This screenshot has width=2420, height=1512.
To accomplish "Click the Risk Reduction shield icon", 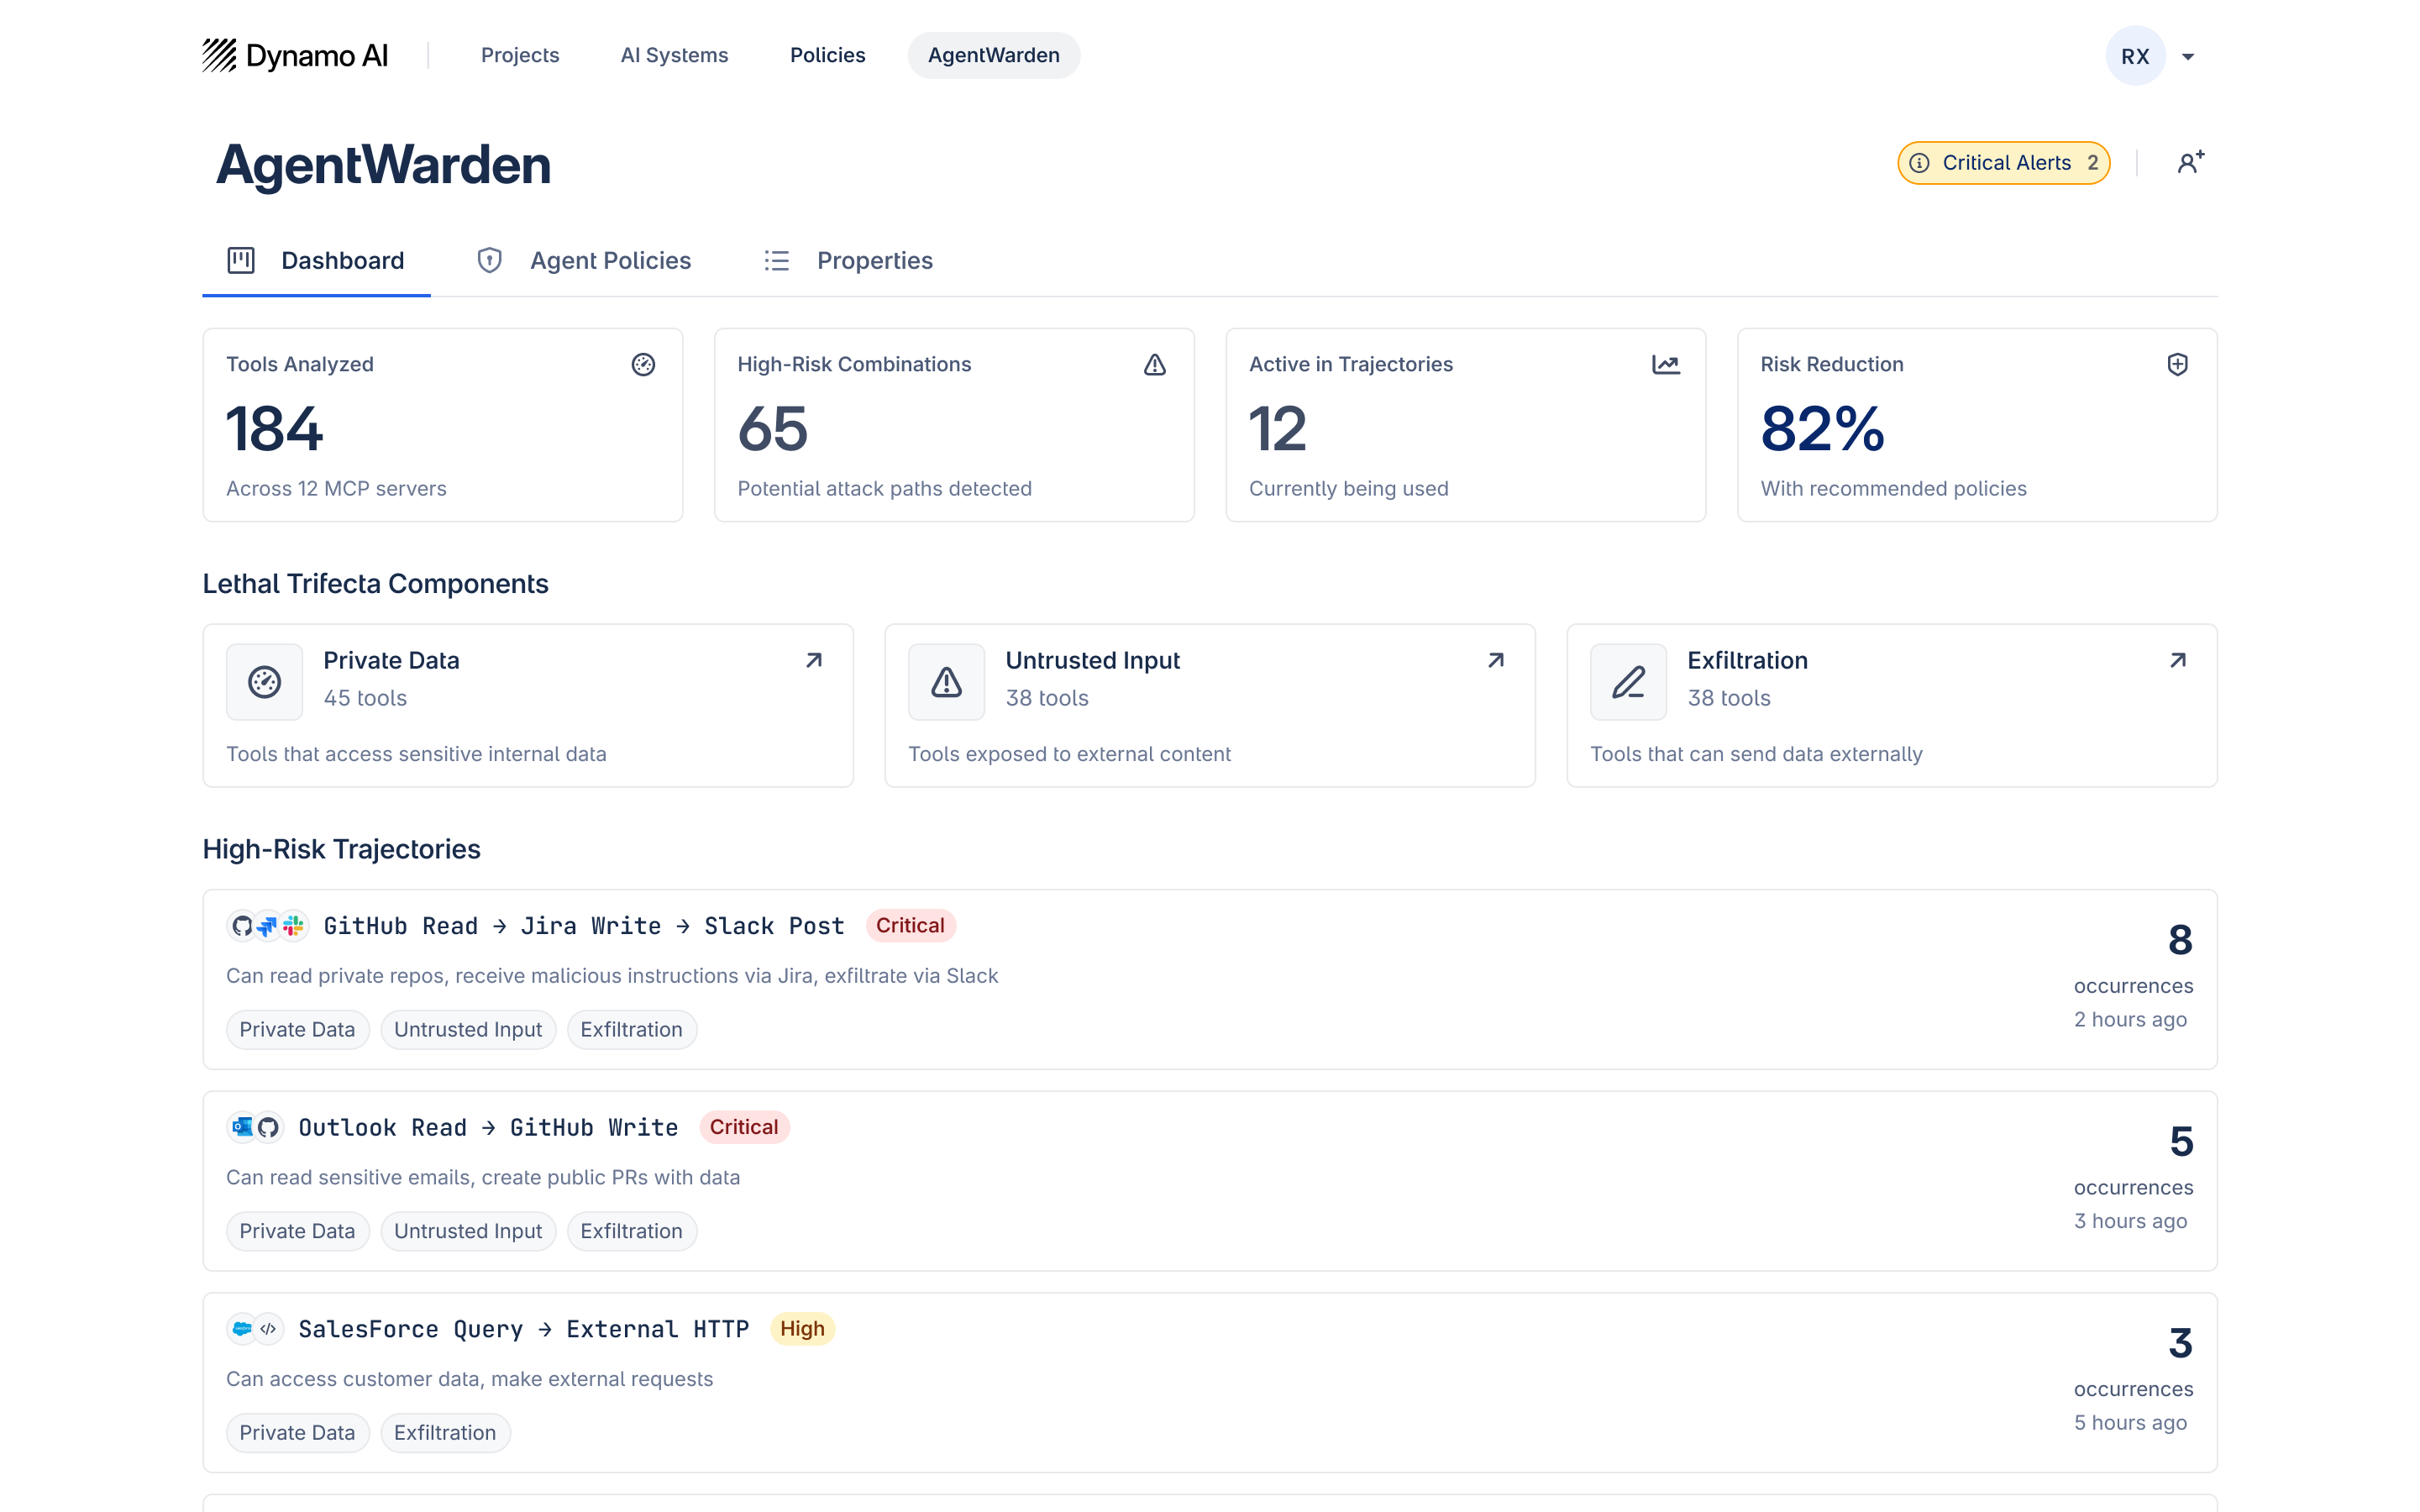I will tap(2177, 364).
